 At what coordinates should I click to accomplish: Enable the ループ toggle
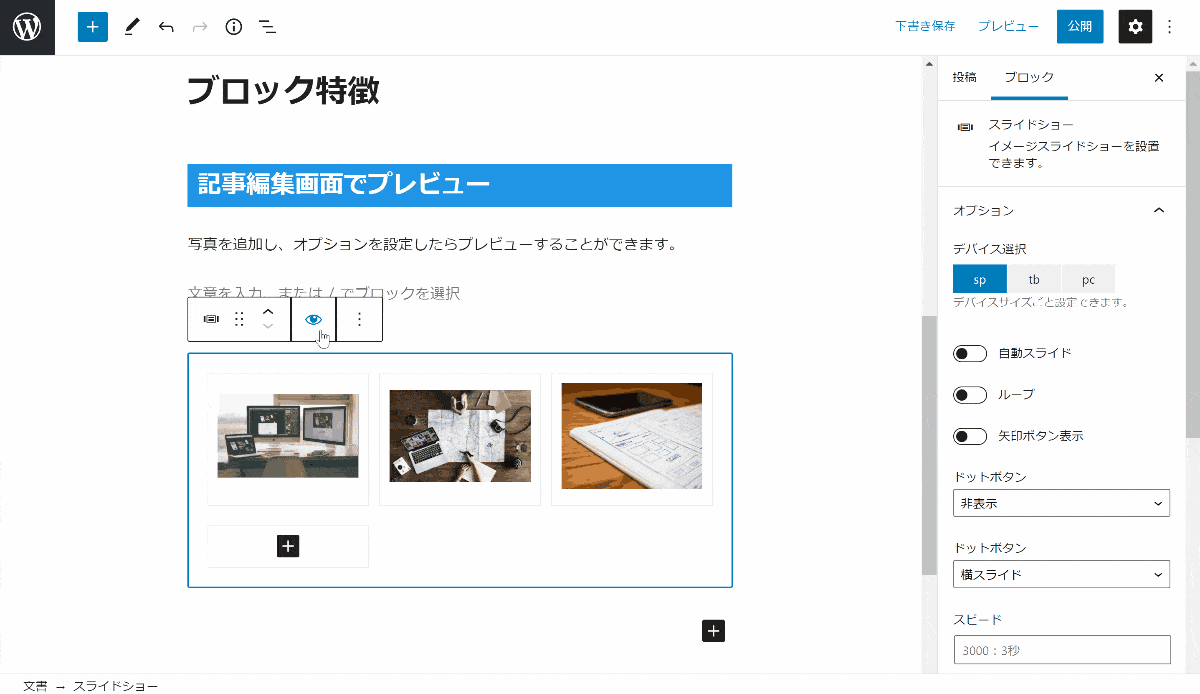[x=970, y=395]
